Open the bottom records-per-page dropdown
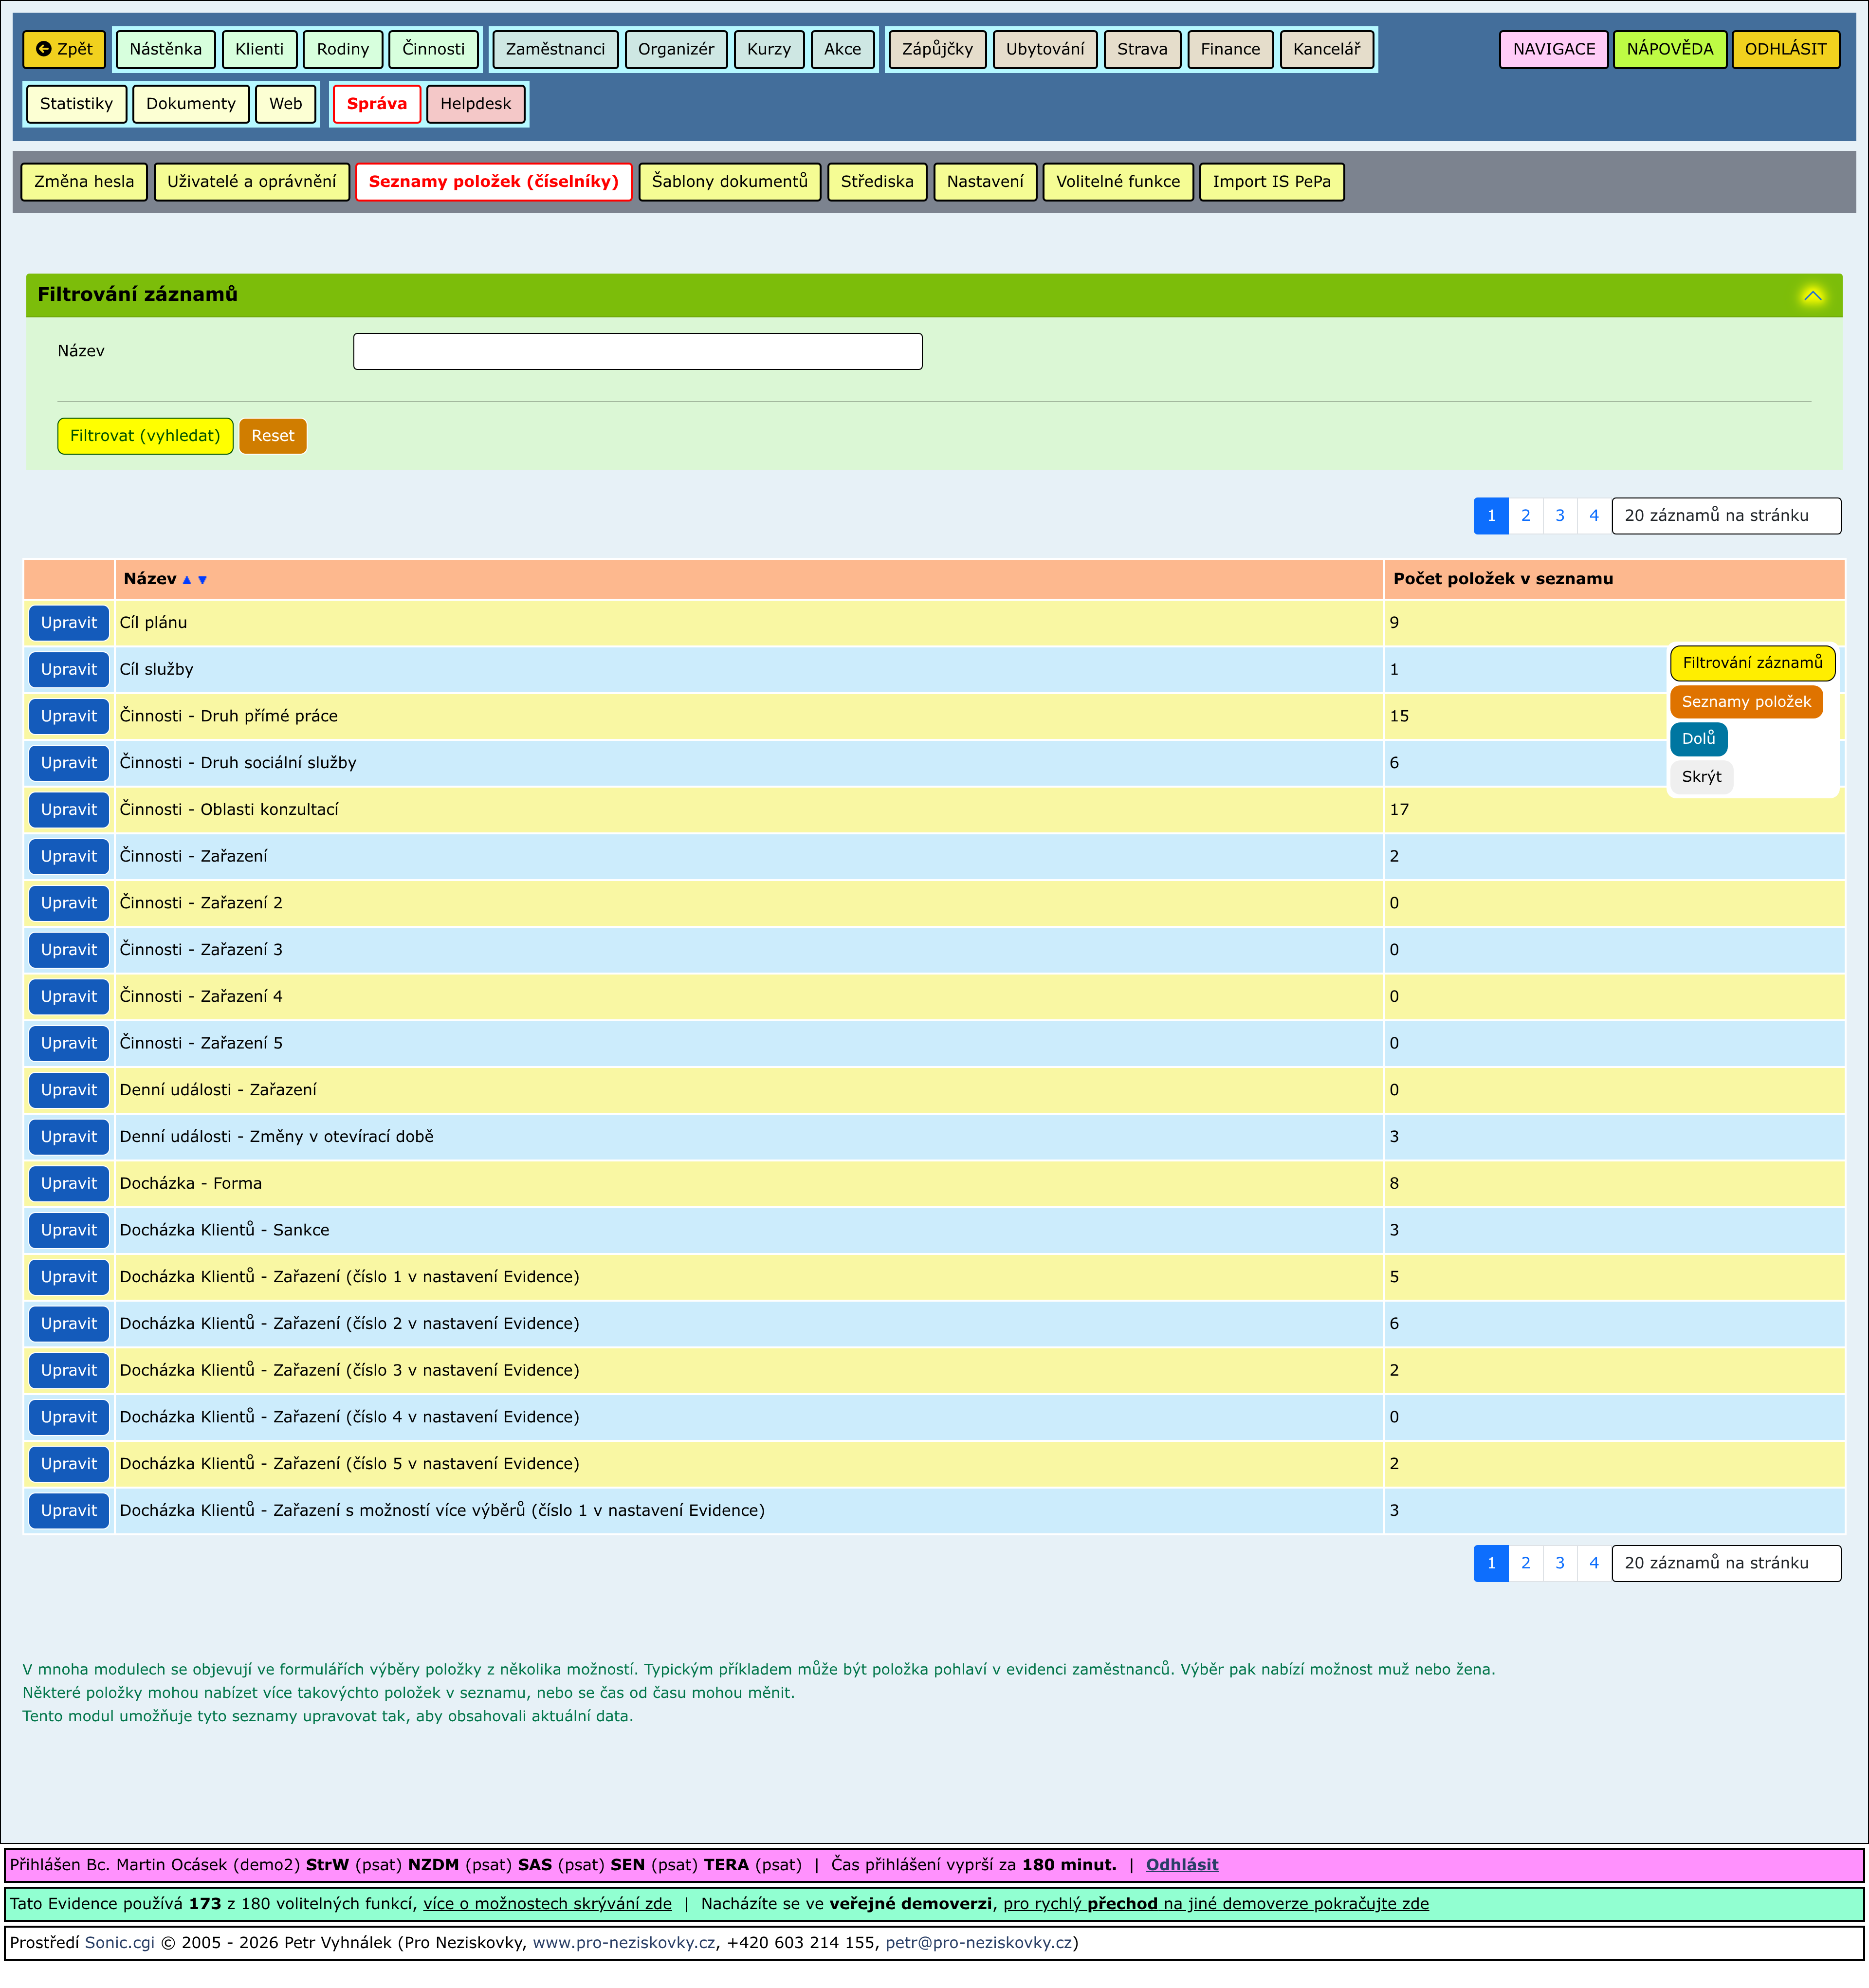This screenshot has height=1988, width=1869. tap(1725, 1563)
